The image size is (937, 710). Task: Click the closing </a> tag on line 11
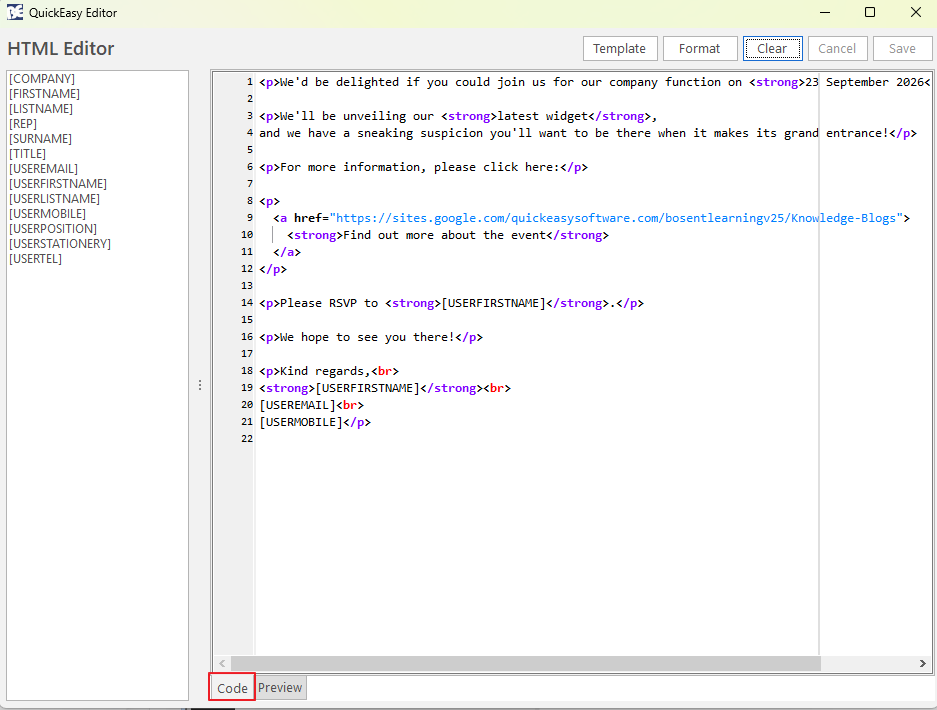click(287, 252)
